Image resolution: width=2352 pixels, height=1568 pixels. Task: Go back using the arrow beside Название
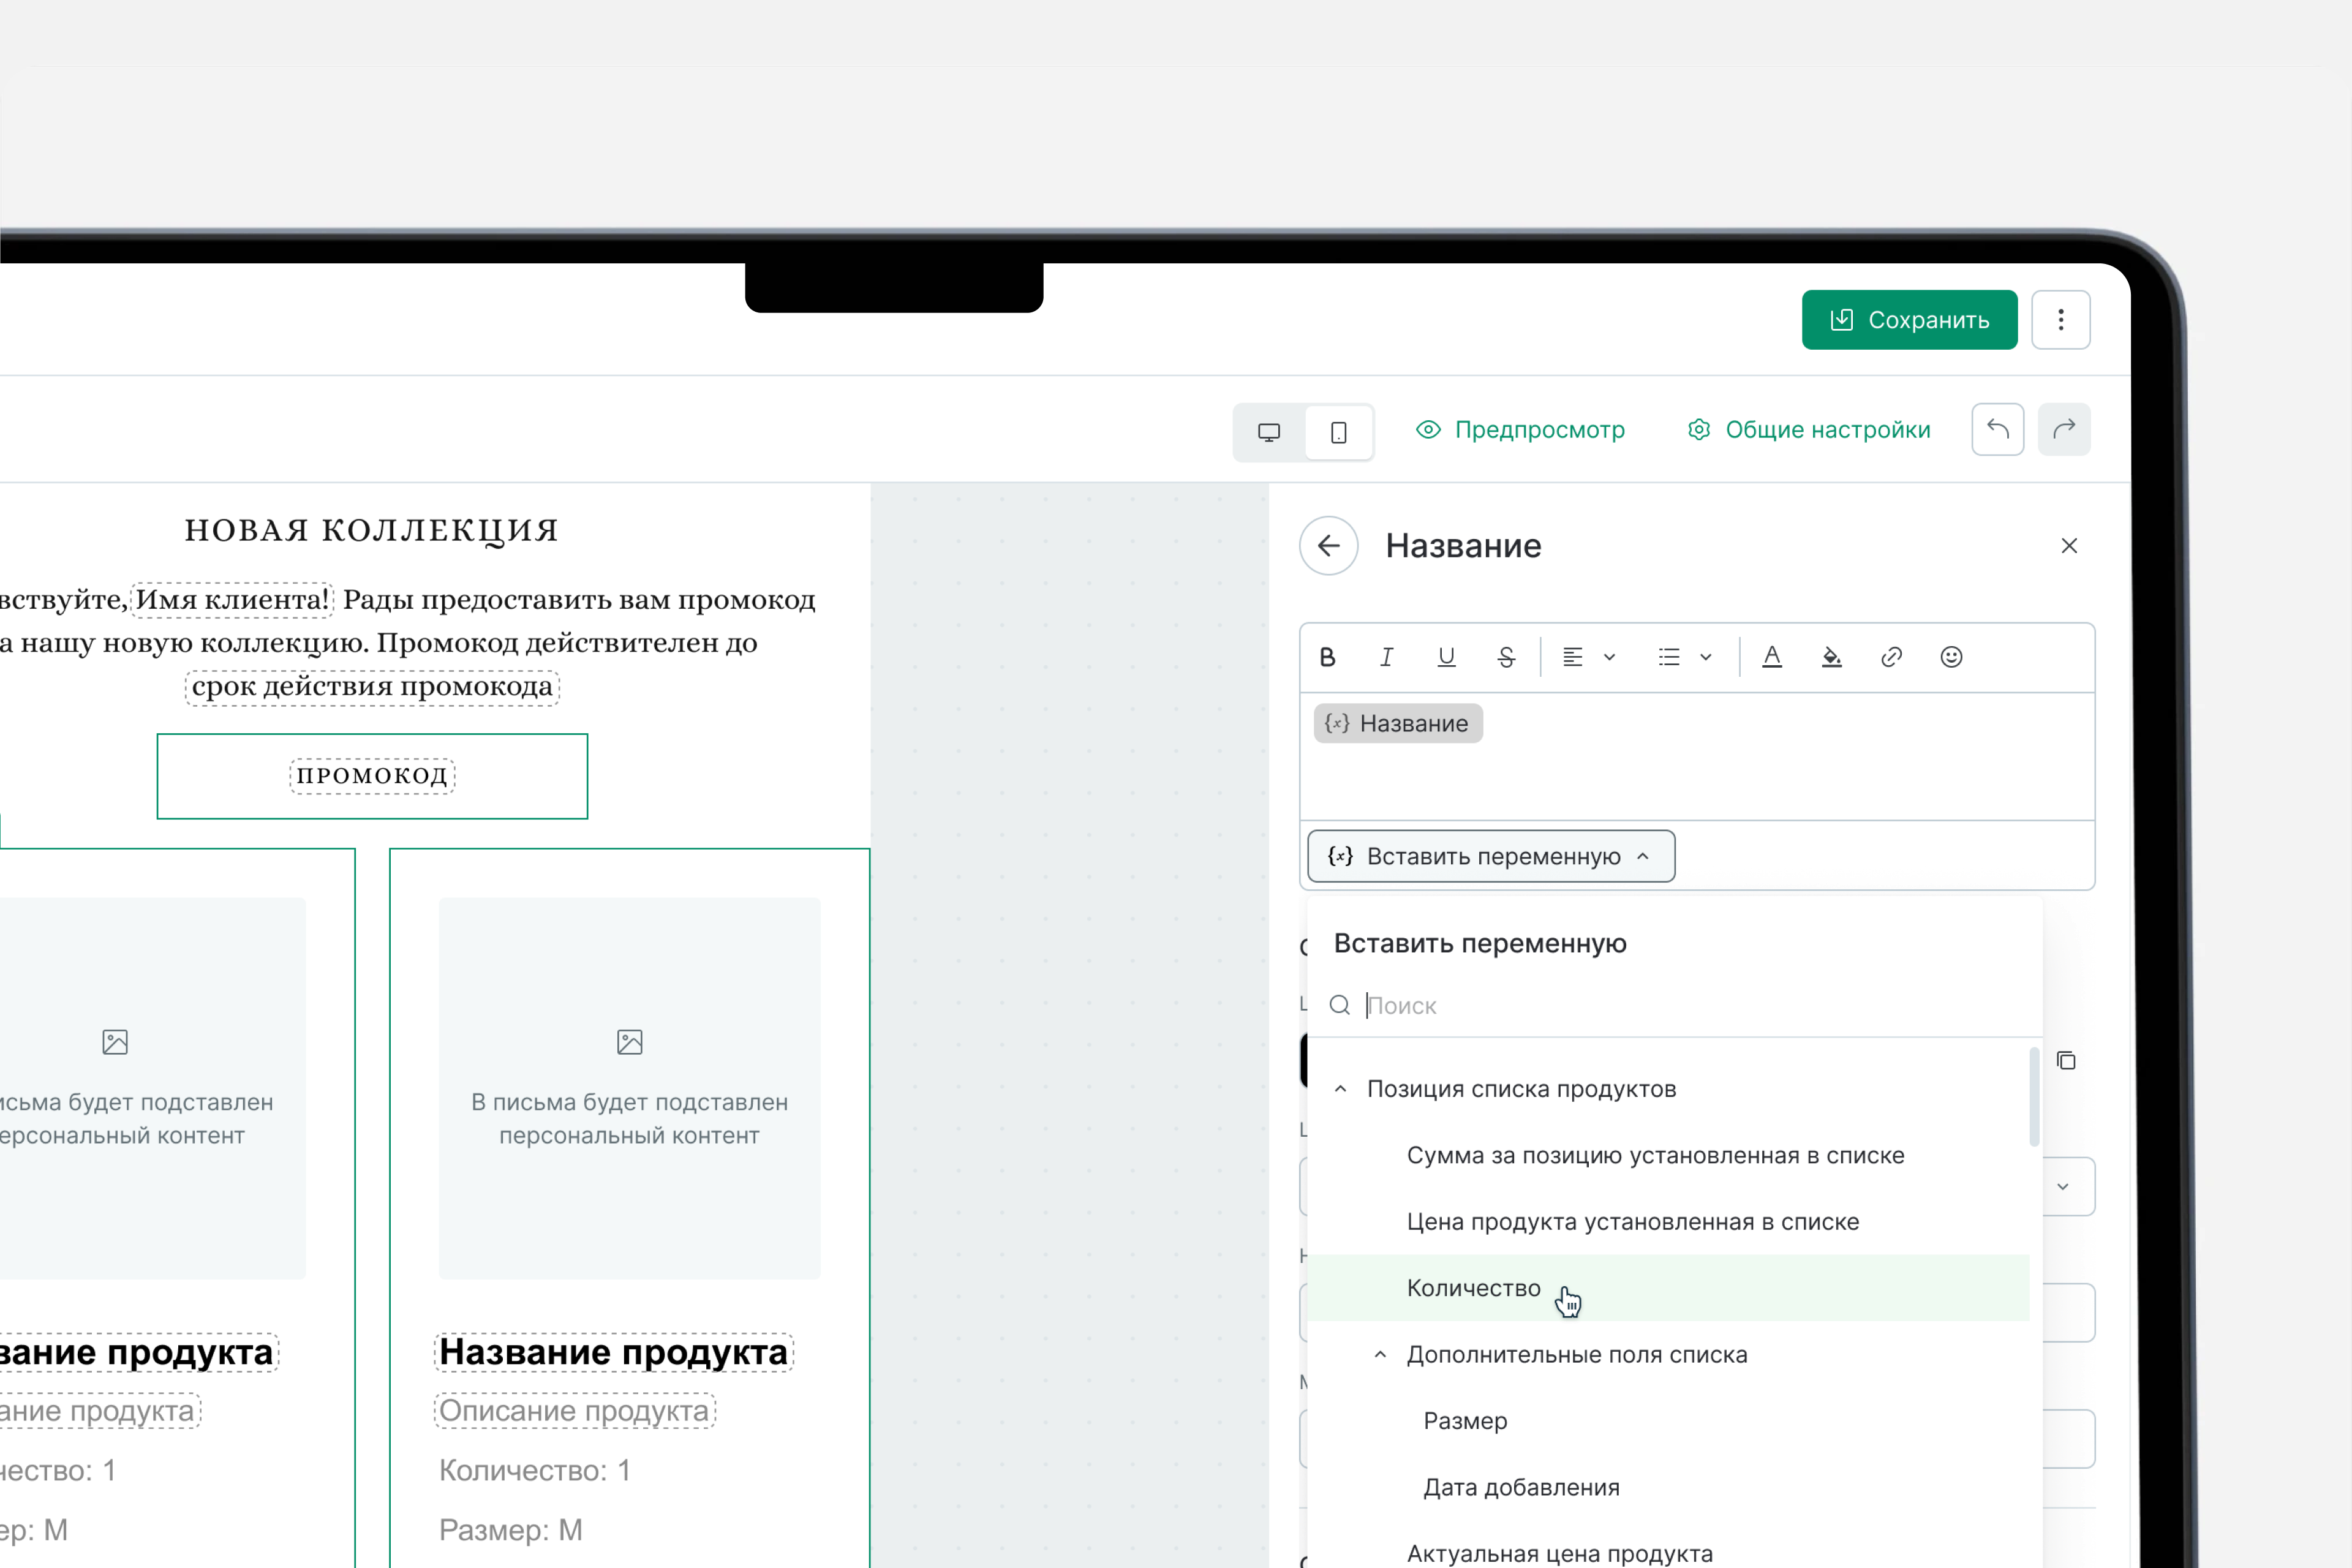tap(1328, 545)
